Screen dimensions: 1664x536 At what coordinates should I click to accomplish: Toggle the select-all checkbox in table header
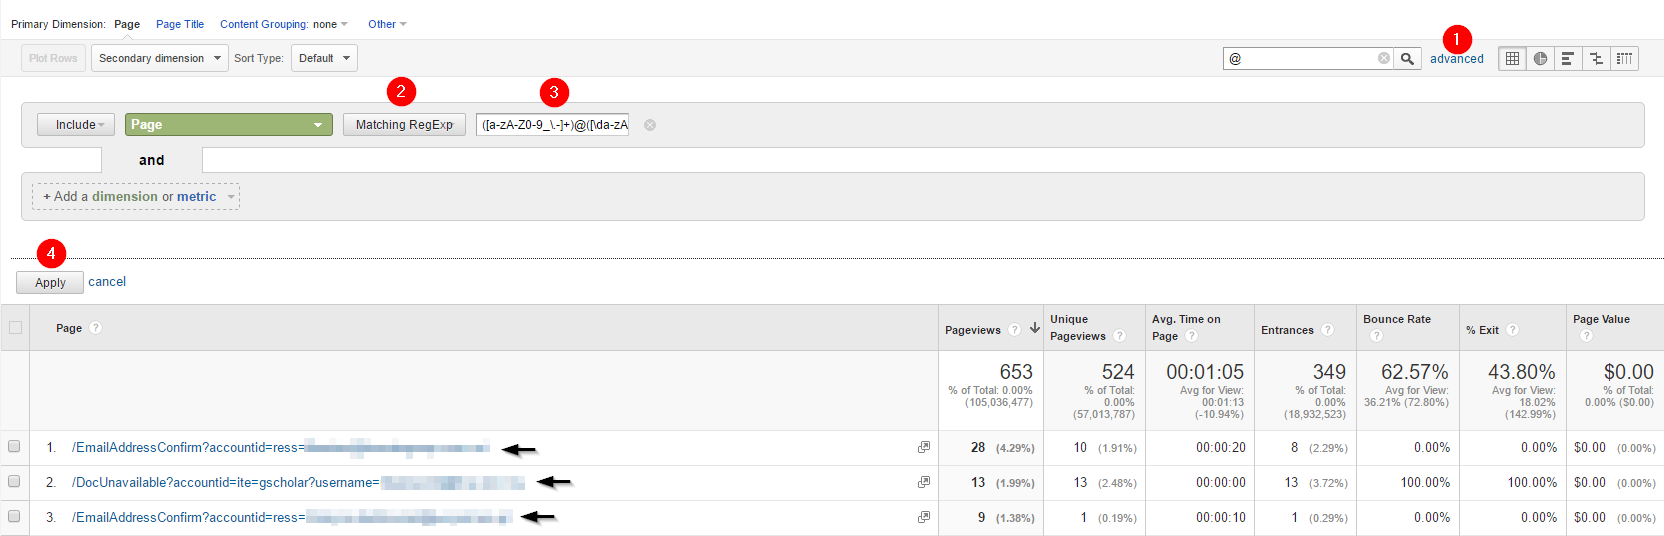[x=15, y=327]
